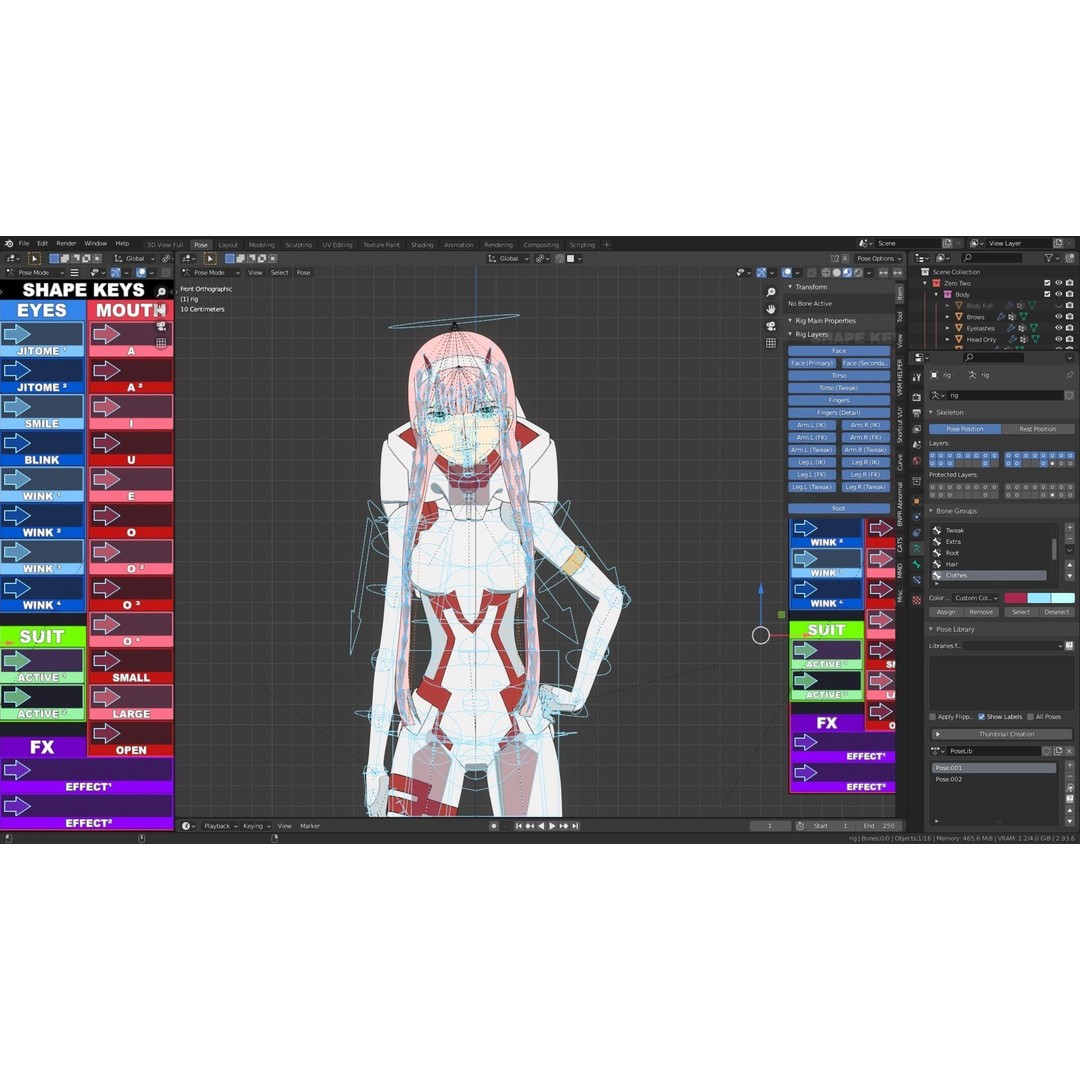Toggle Root rig layer button

pyautogui.click(x=839, y=508)
